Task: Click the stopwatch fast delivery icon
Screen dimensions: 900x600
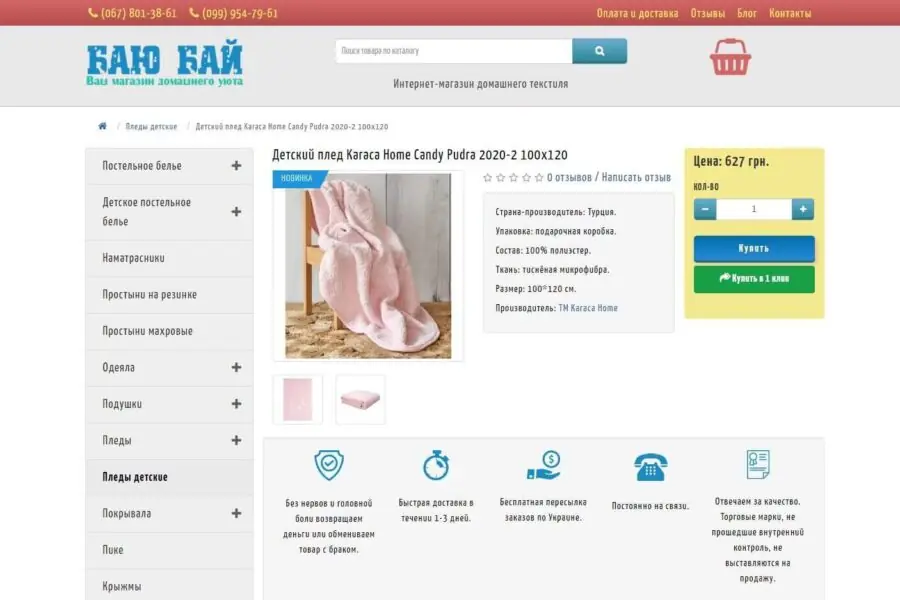Action: [436, 465]
